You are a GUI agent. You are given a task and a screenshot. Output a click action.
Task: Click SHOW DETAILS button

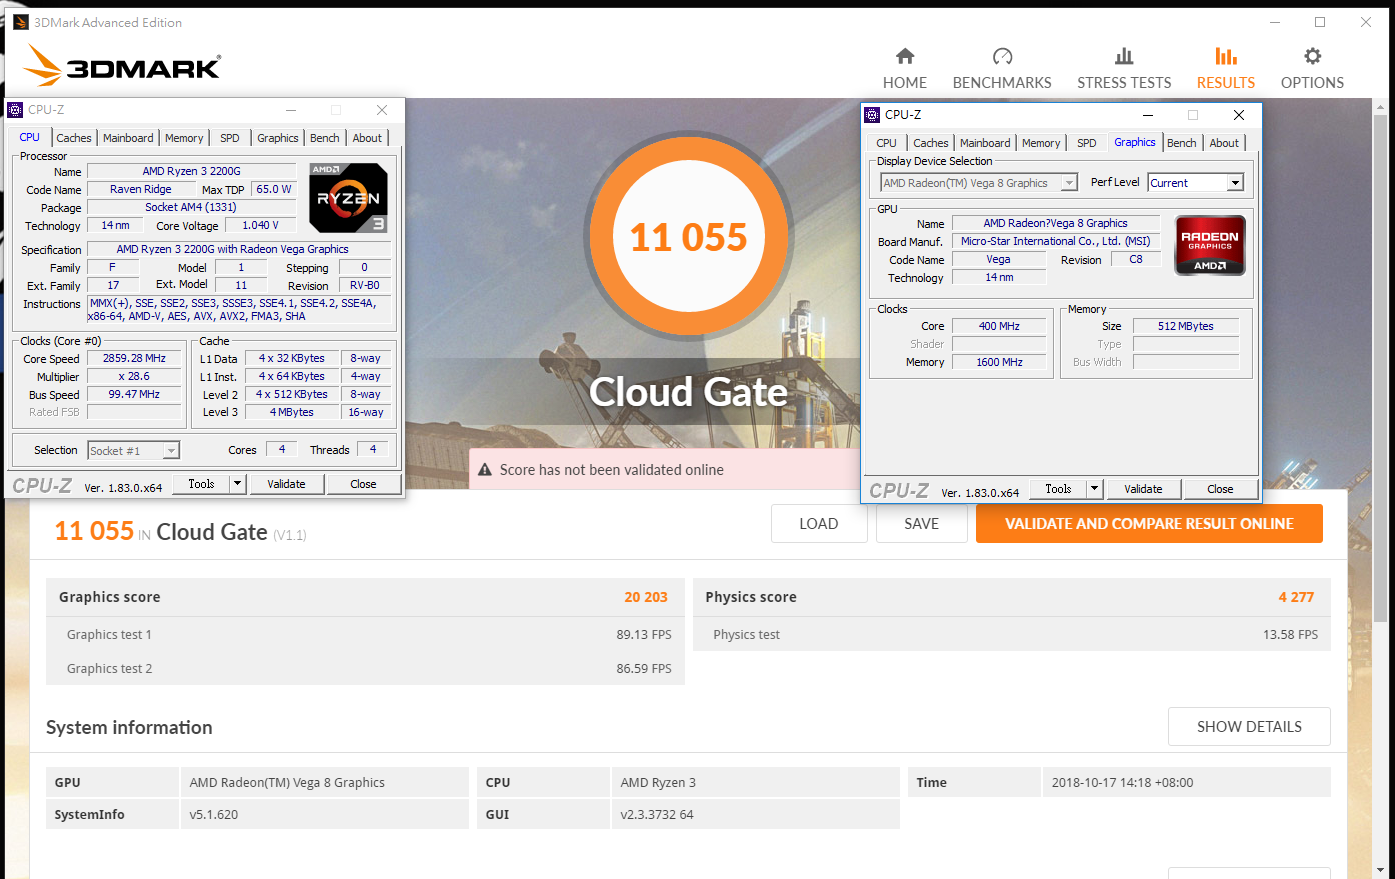pyautogui.click(x=1249, y=727)
